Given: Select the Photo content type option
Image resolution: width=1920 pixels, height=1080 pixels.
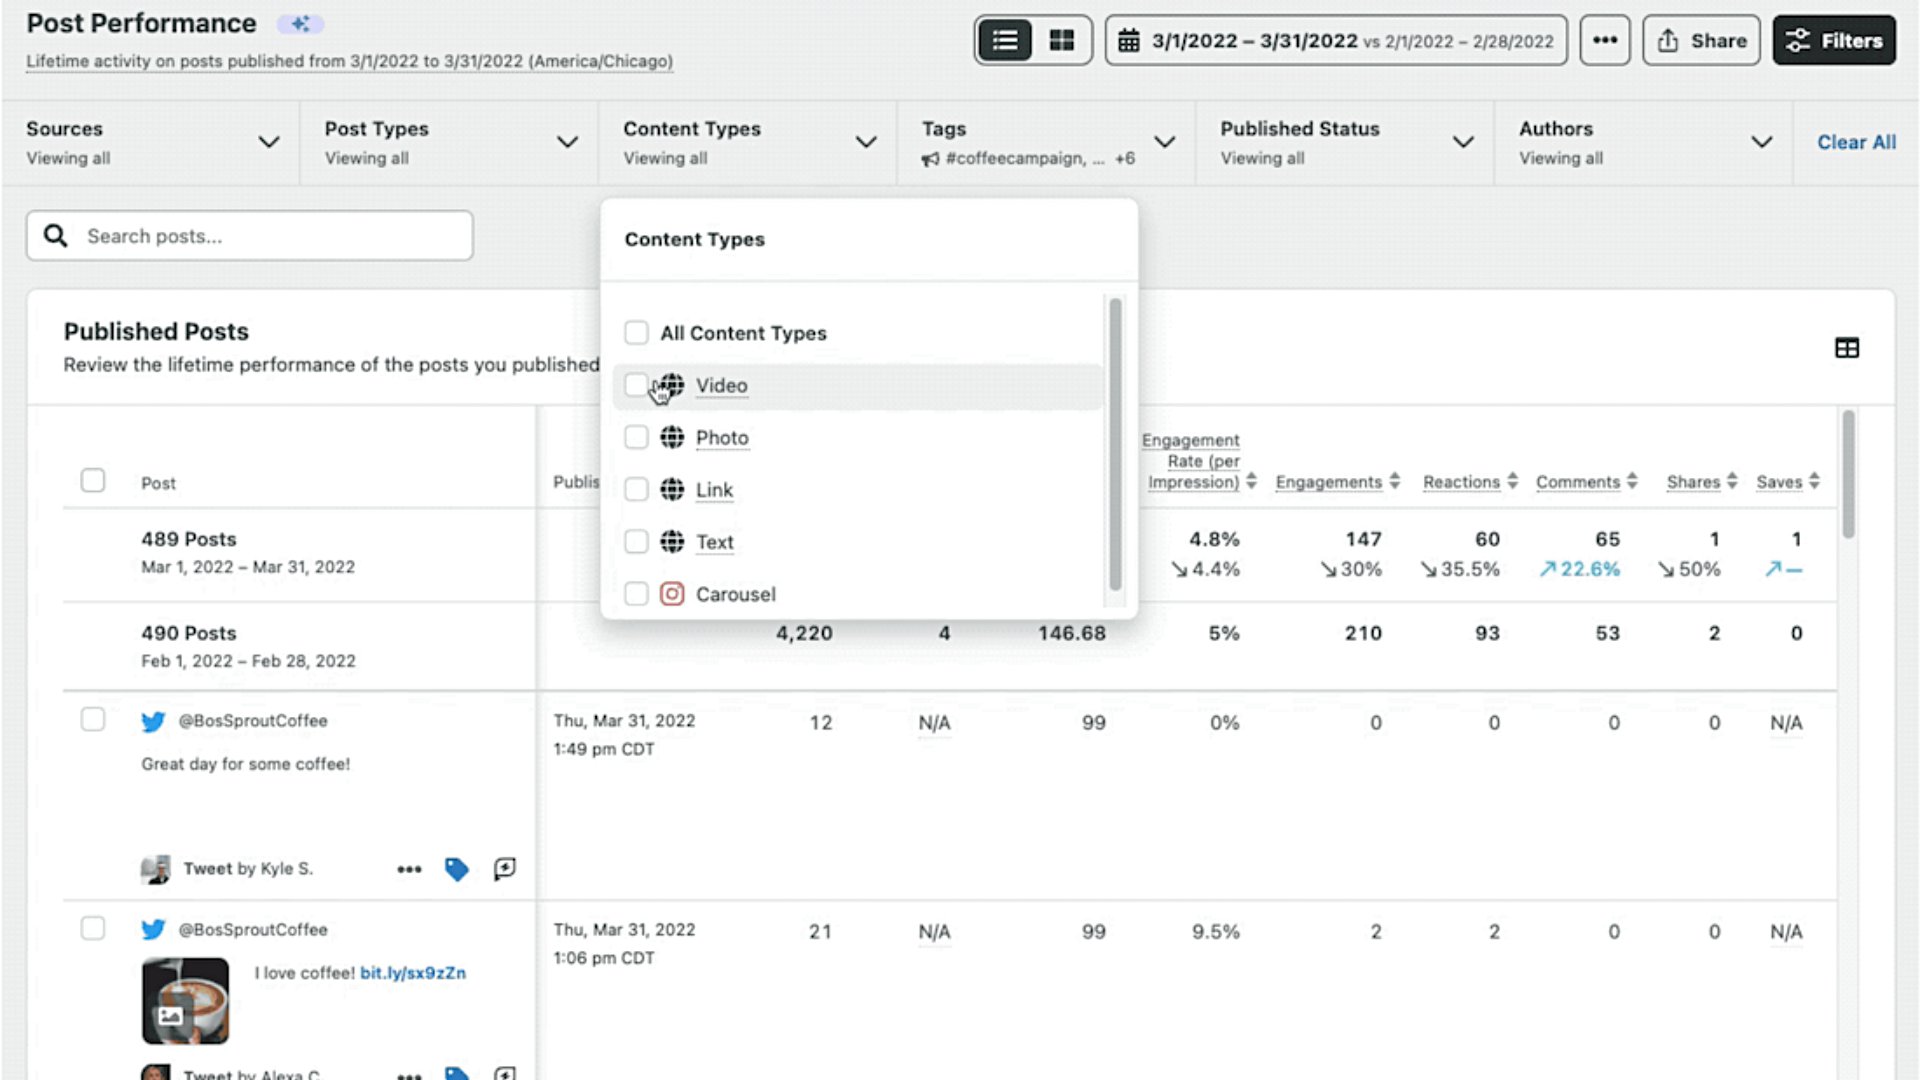Looking at the screenshot, I should click(x=722, y=438).
